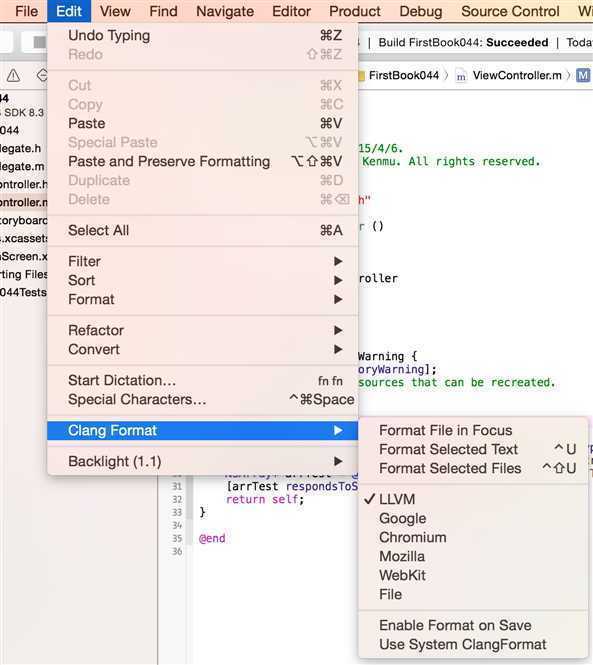The image size is (593, 665).
Task: Click the ViewController.m file icon in breadcrumb
Action: pyautogui.click(x=461, y=76)
